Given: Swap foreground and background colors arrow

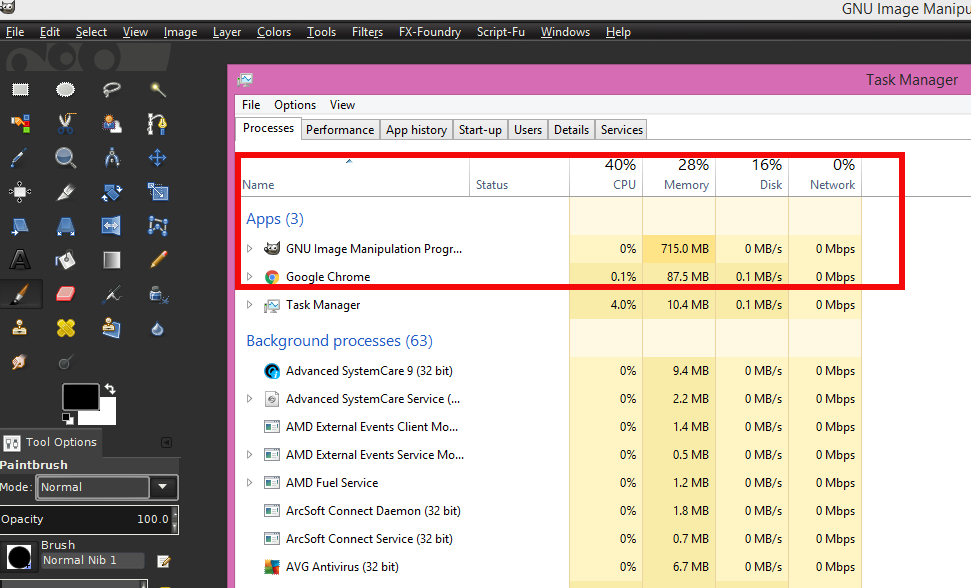Looking at the screenshot, I should (x=109, y=388).
